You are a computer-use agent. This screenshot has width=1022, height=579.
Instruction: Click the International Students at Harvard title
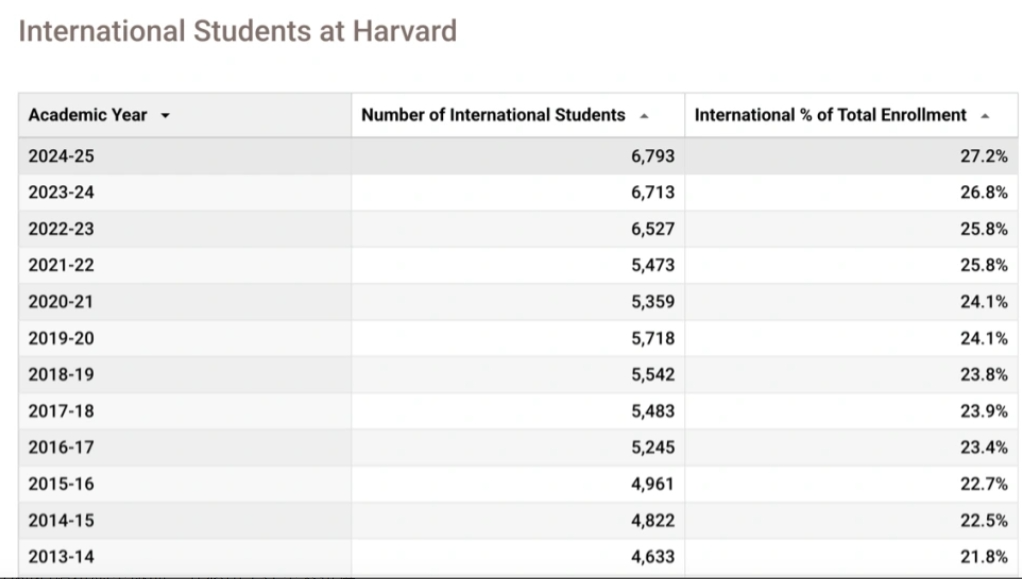tap(237, 31)
